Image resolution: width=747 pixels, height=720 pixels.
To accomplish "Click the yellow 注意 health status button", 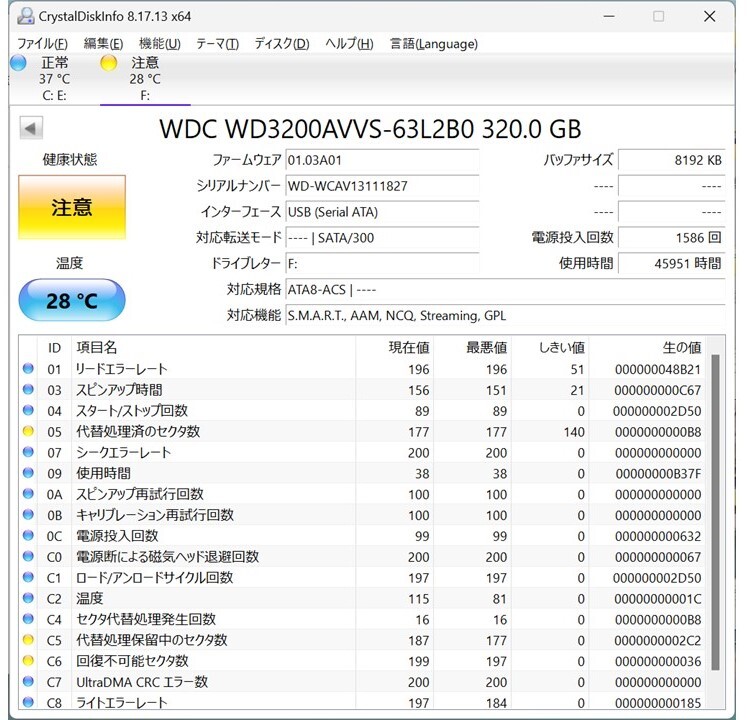I will click(72, 207).
